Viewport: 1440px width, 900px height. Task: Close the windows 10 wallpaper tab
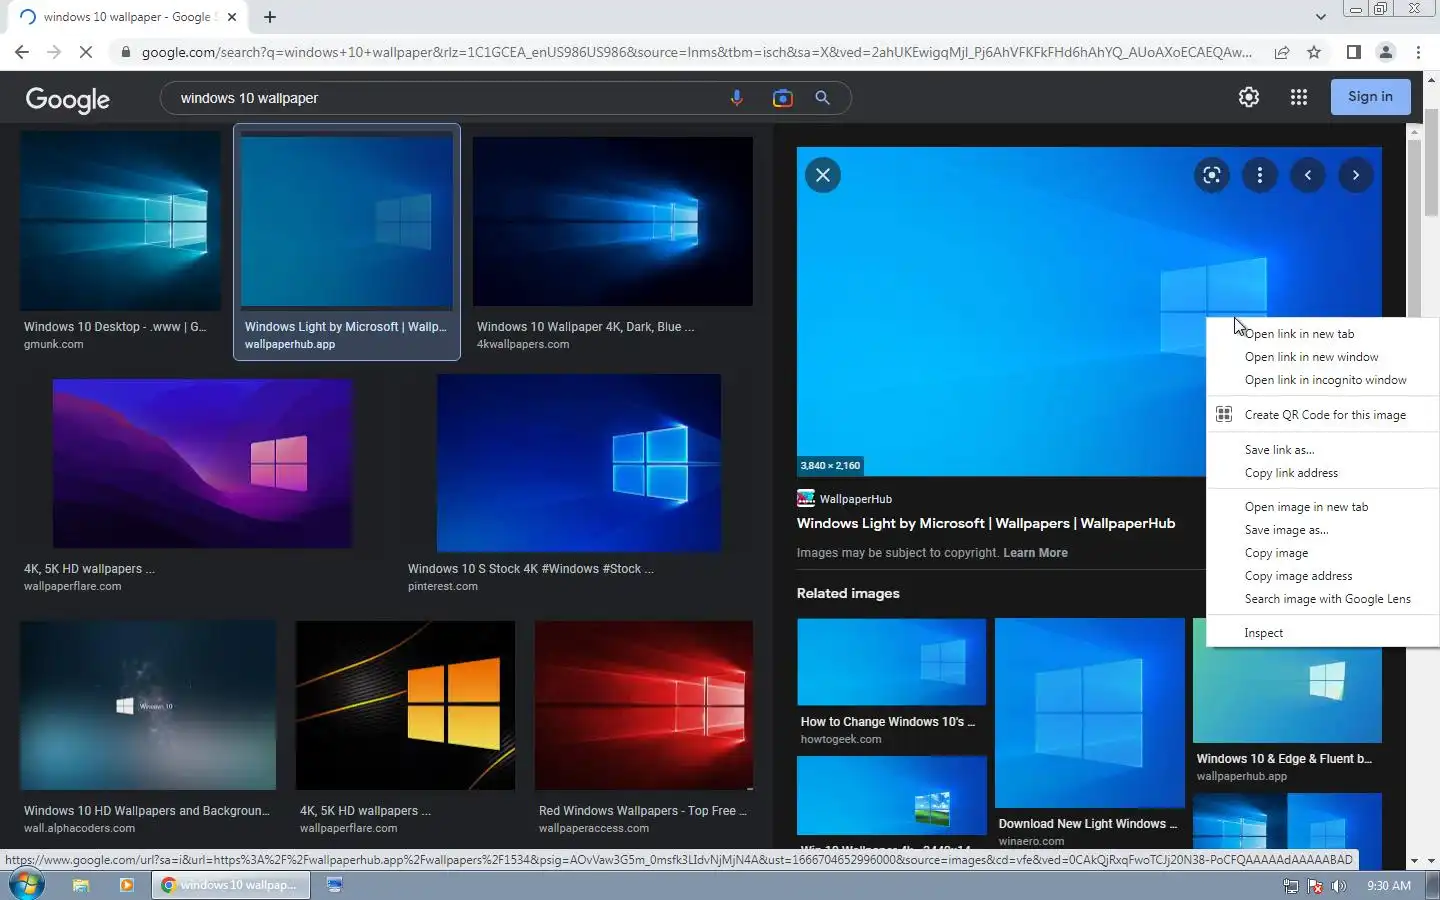pos(232,17)
